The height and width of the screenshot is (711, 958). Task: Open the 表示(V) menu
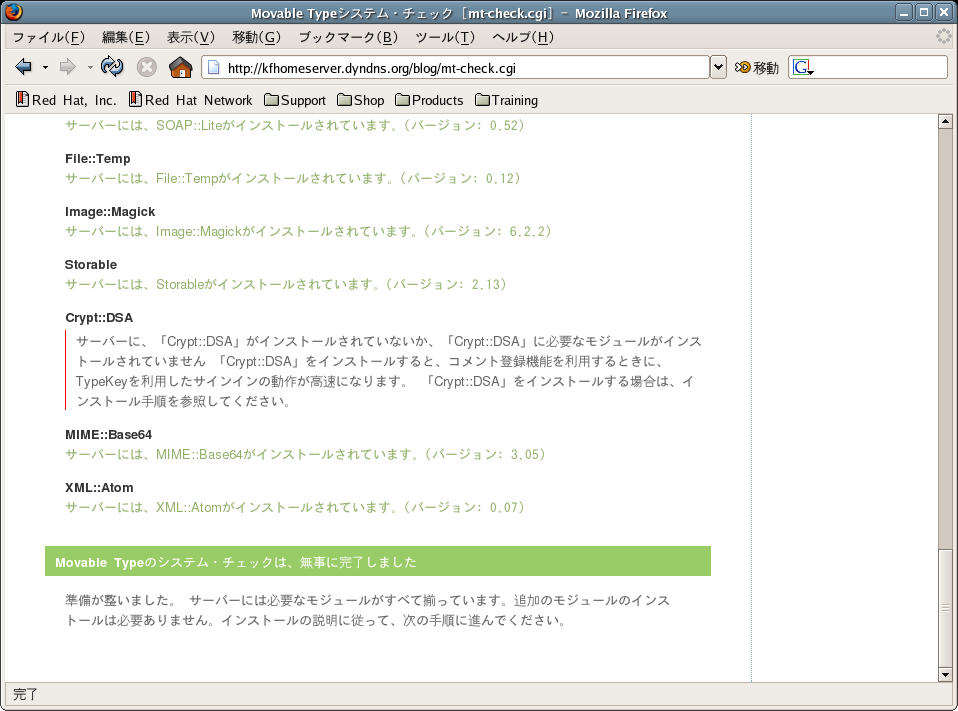[191, 37]
